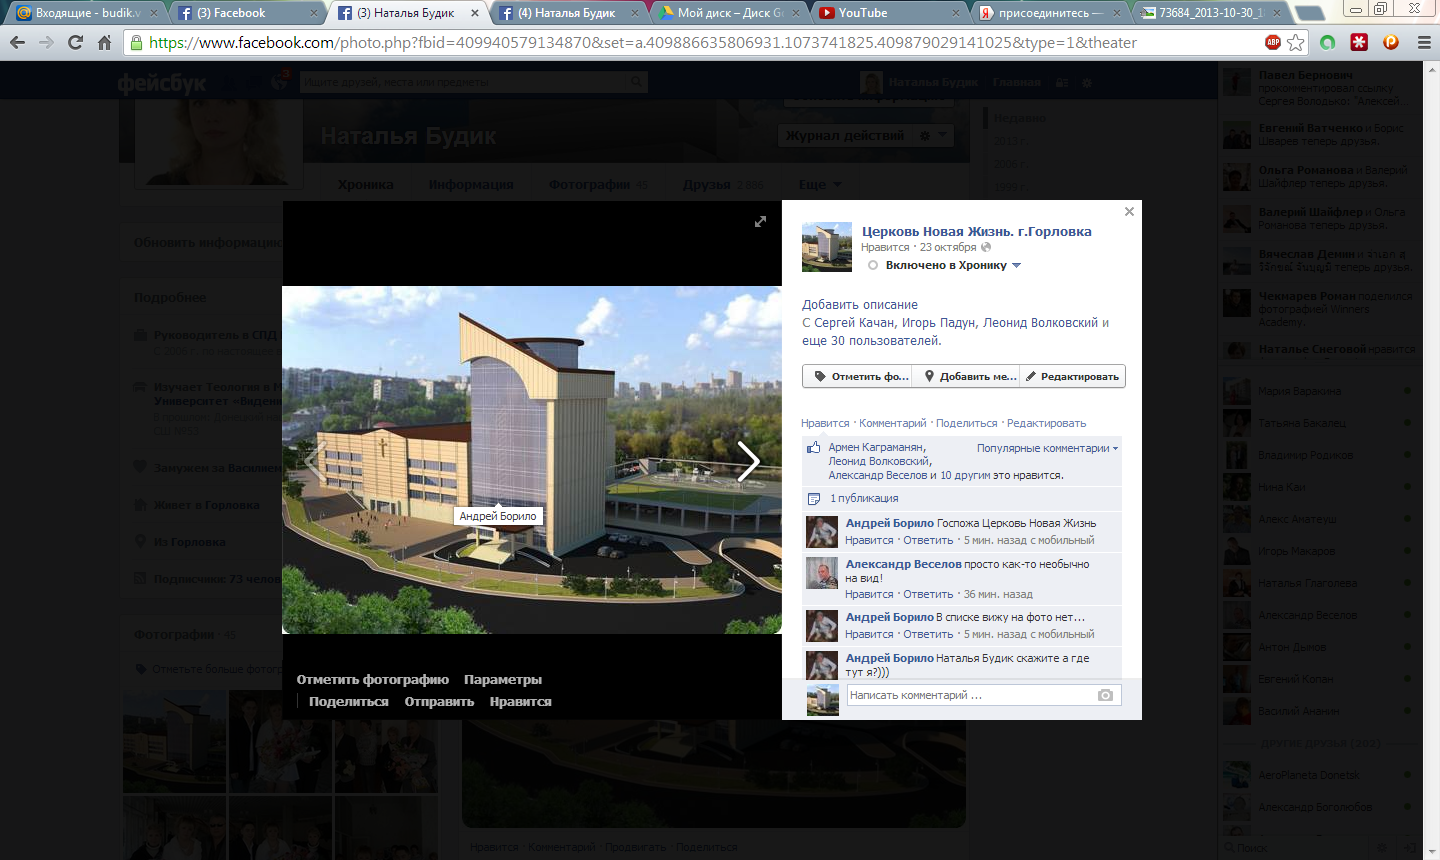The width and height of the screenshot is (1440, 860).
Task: Click the browser address bar URL
Action: pos(642,43)
